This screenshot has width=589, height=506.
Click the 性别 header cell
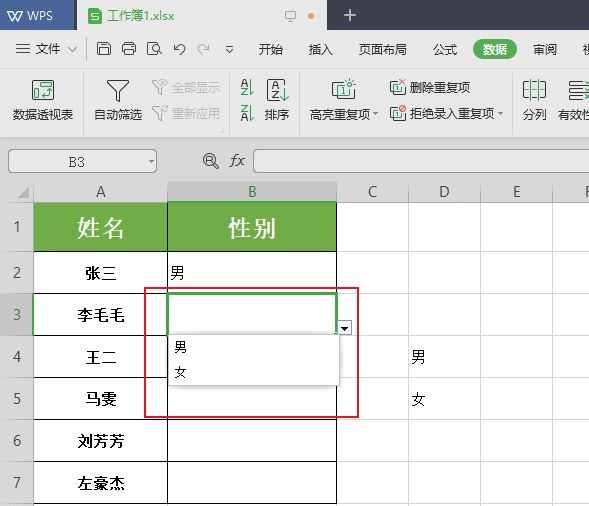(x=252, y=227)
